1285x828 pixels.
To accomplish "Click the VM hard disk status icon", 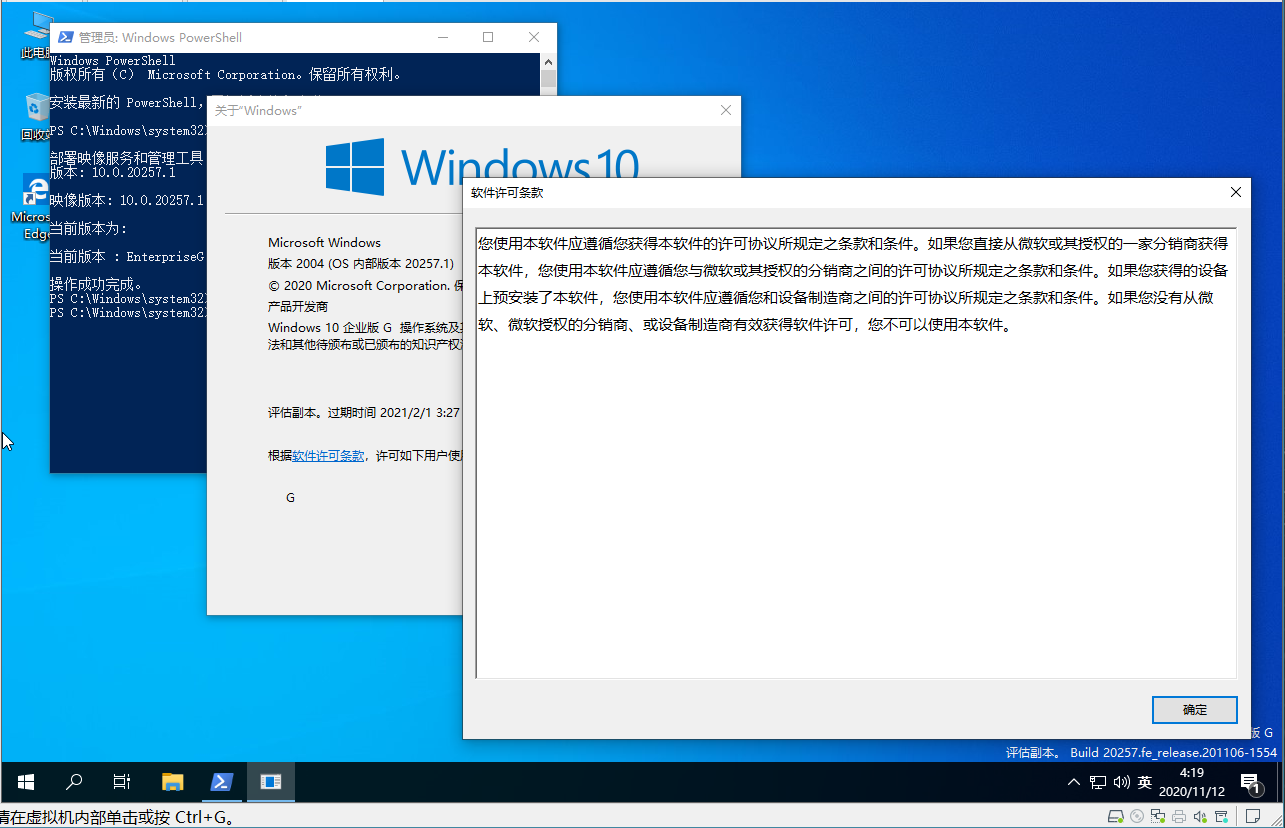I will [x=1115, y=816].
